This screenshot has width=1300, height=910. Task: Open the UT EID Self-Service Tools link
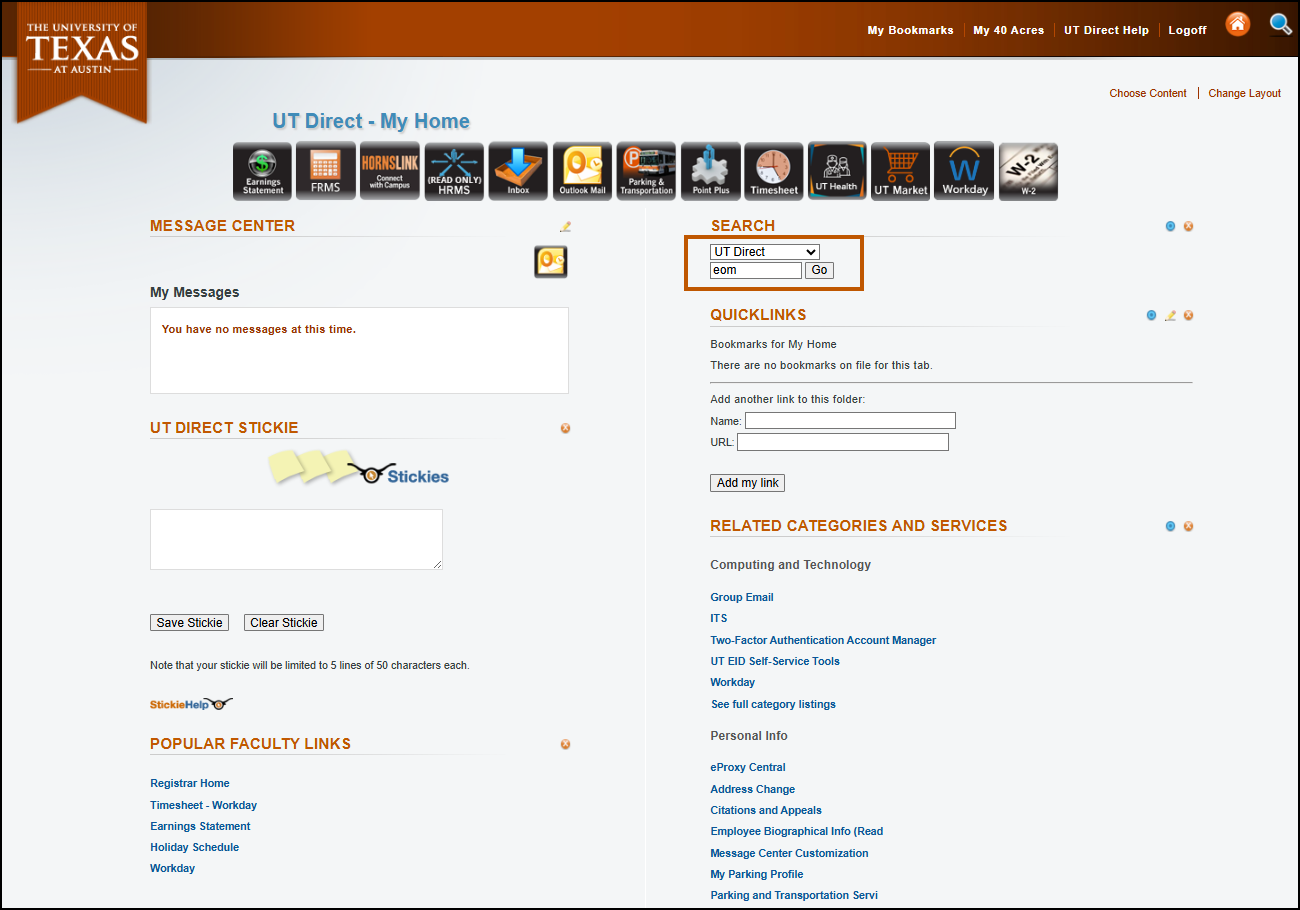tap(775, 661)
